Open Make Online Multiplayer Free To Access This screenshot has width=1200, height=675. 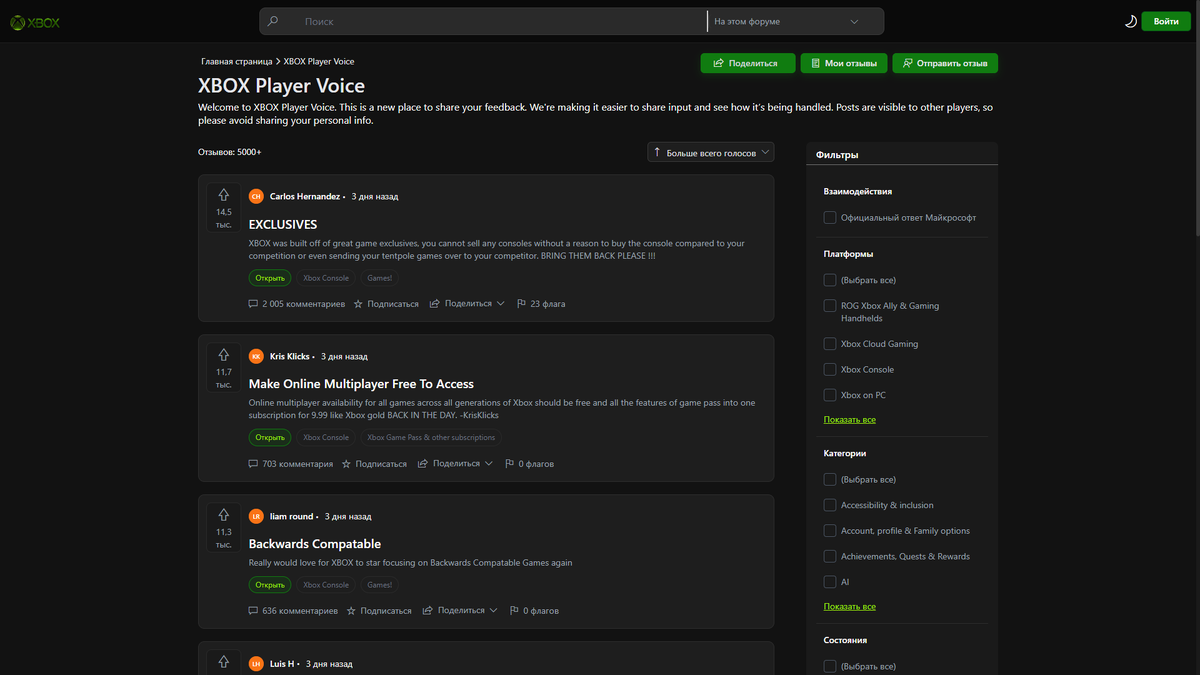(x=361, y=384)
